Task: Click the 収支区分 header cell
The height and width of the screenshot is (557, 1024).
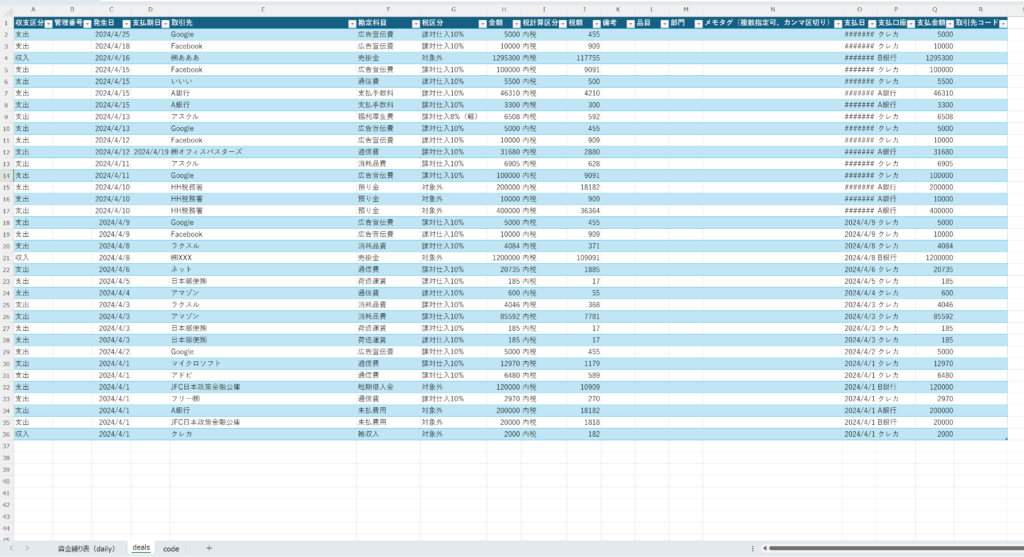Action: pyautogui.click(x=33, y=23)
